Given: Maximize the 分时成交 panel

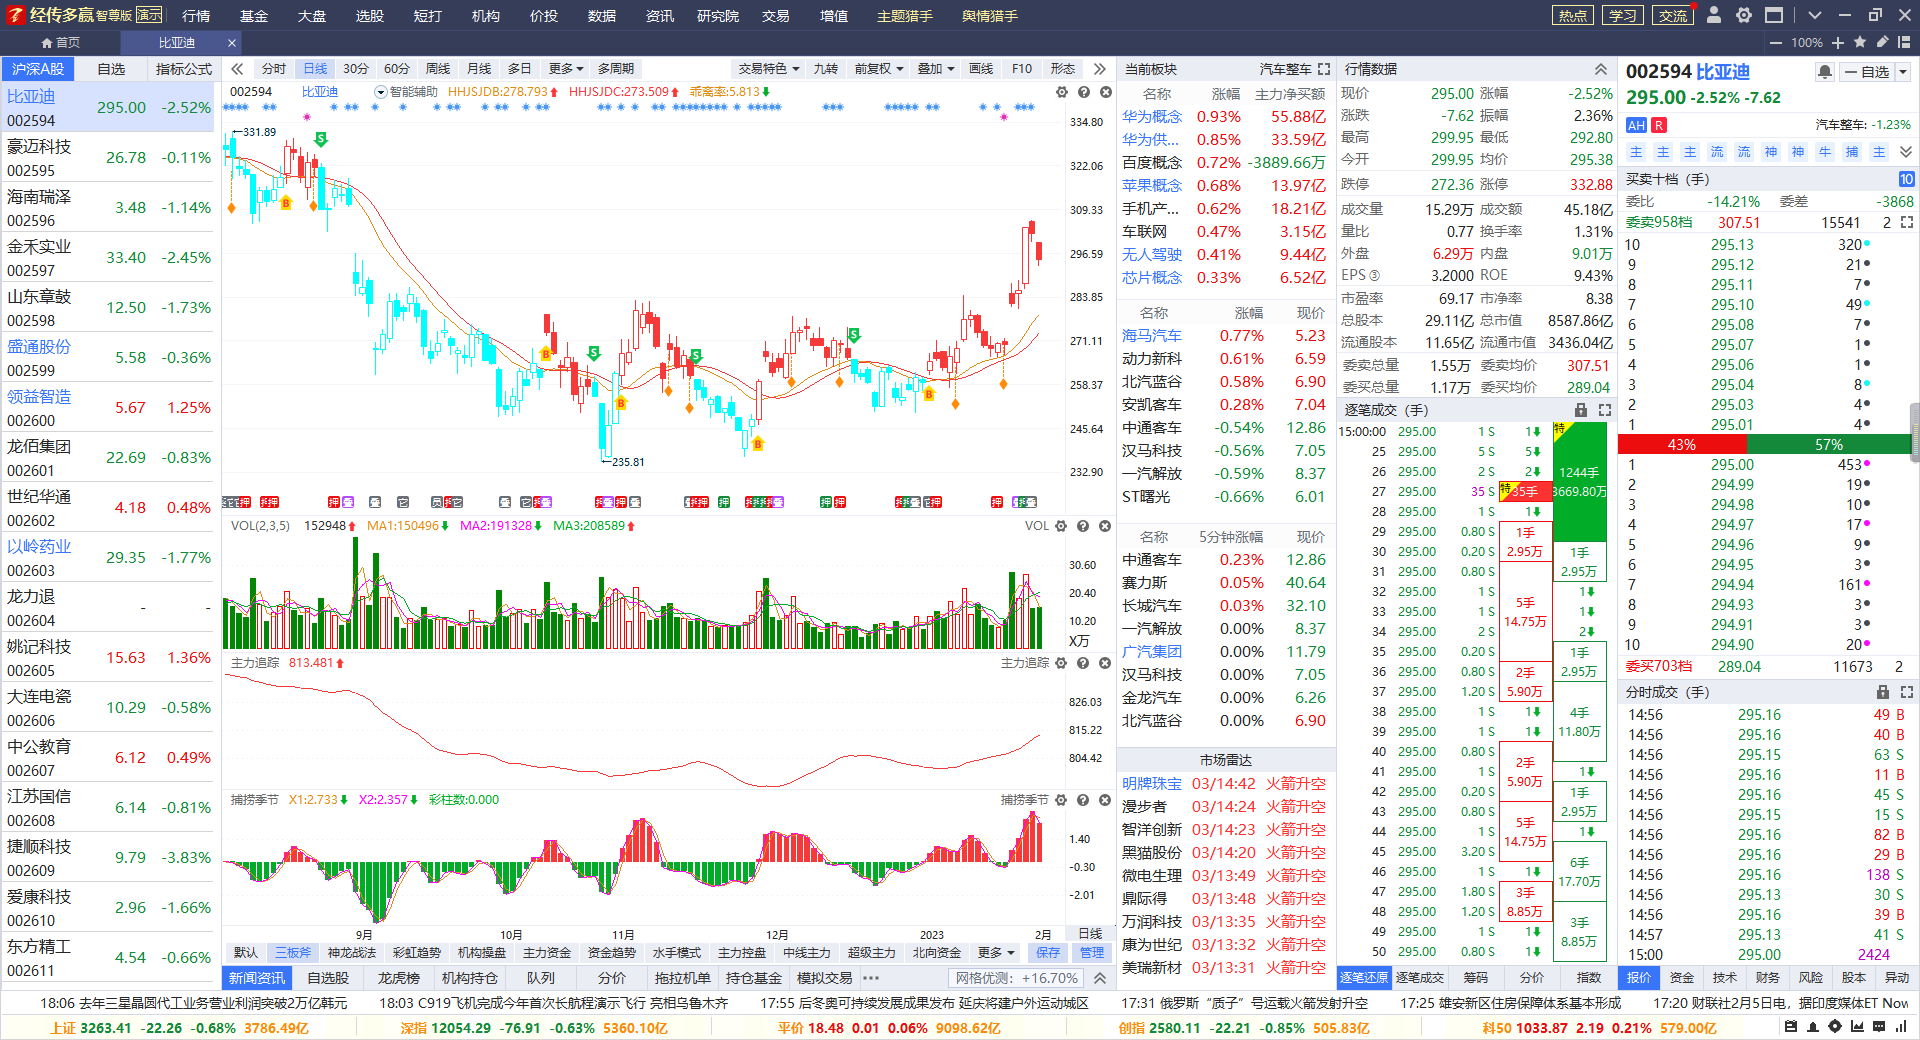Looking at the screenshot, I should 1907,692.
